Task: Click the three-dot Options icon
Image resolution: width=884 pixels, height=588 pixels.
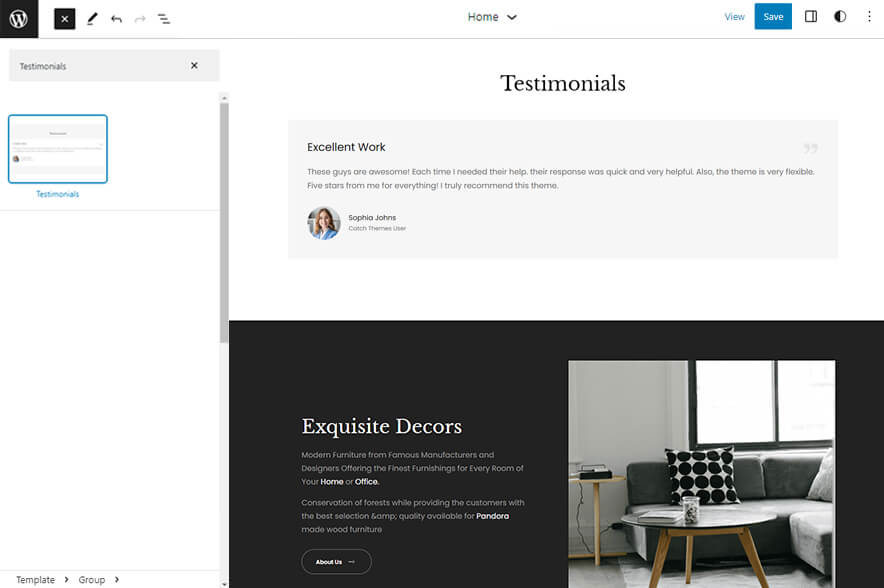Action: click(x=868, y=16)
